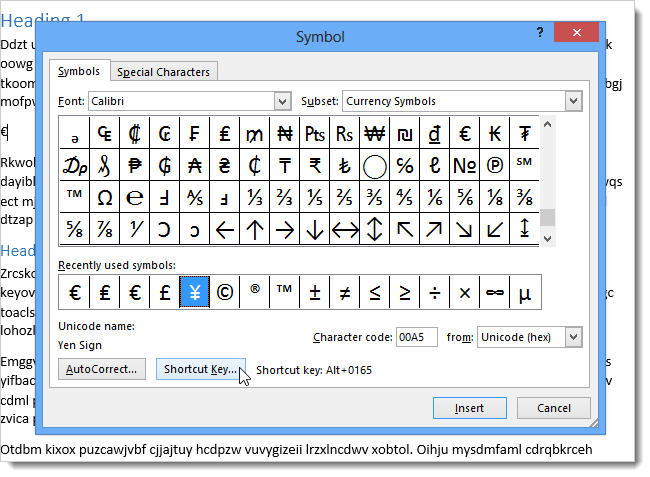Open the Font dropdown showing Calibri
This screenshot has height=477, width=650.
tap(282, 101)
